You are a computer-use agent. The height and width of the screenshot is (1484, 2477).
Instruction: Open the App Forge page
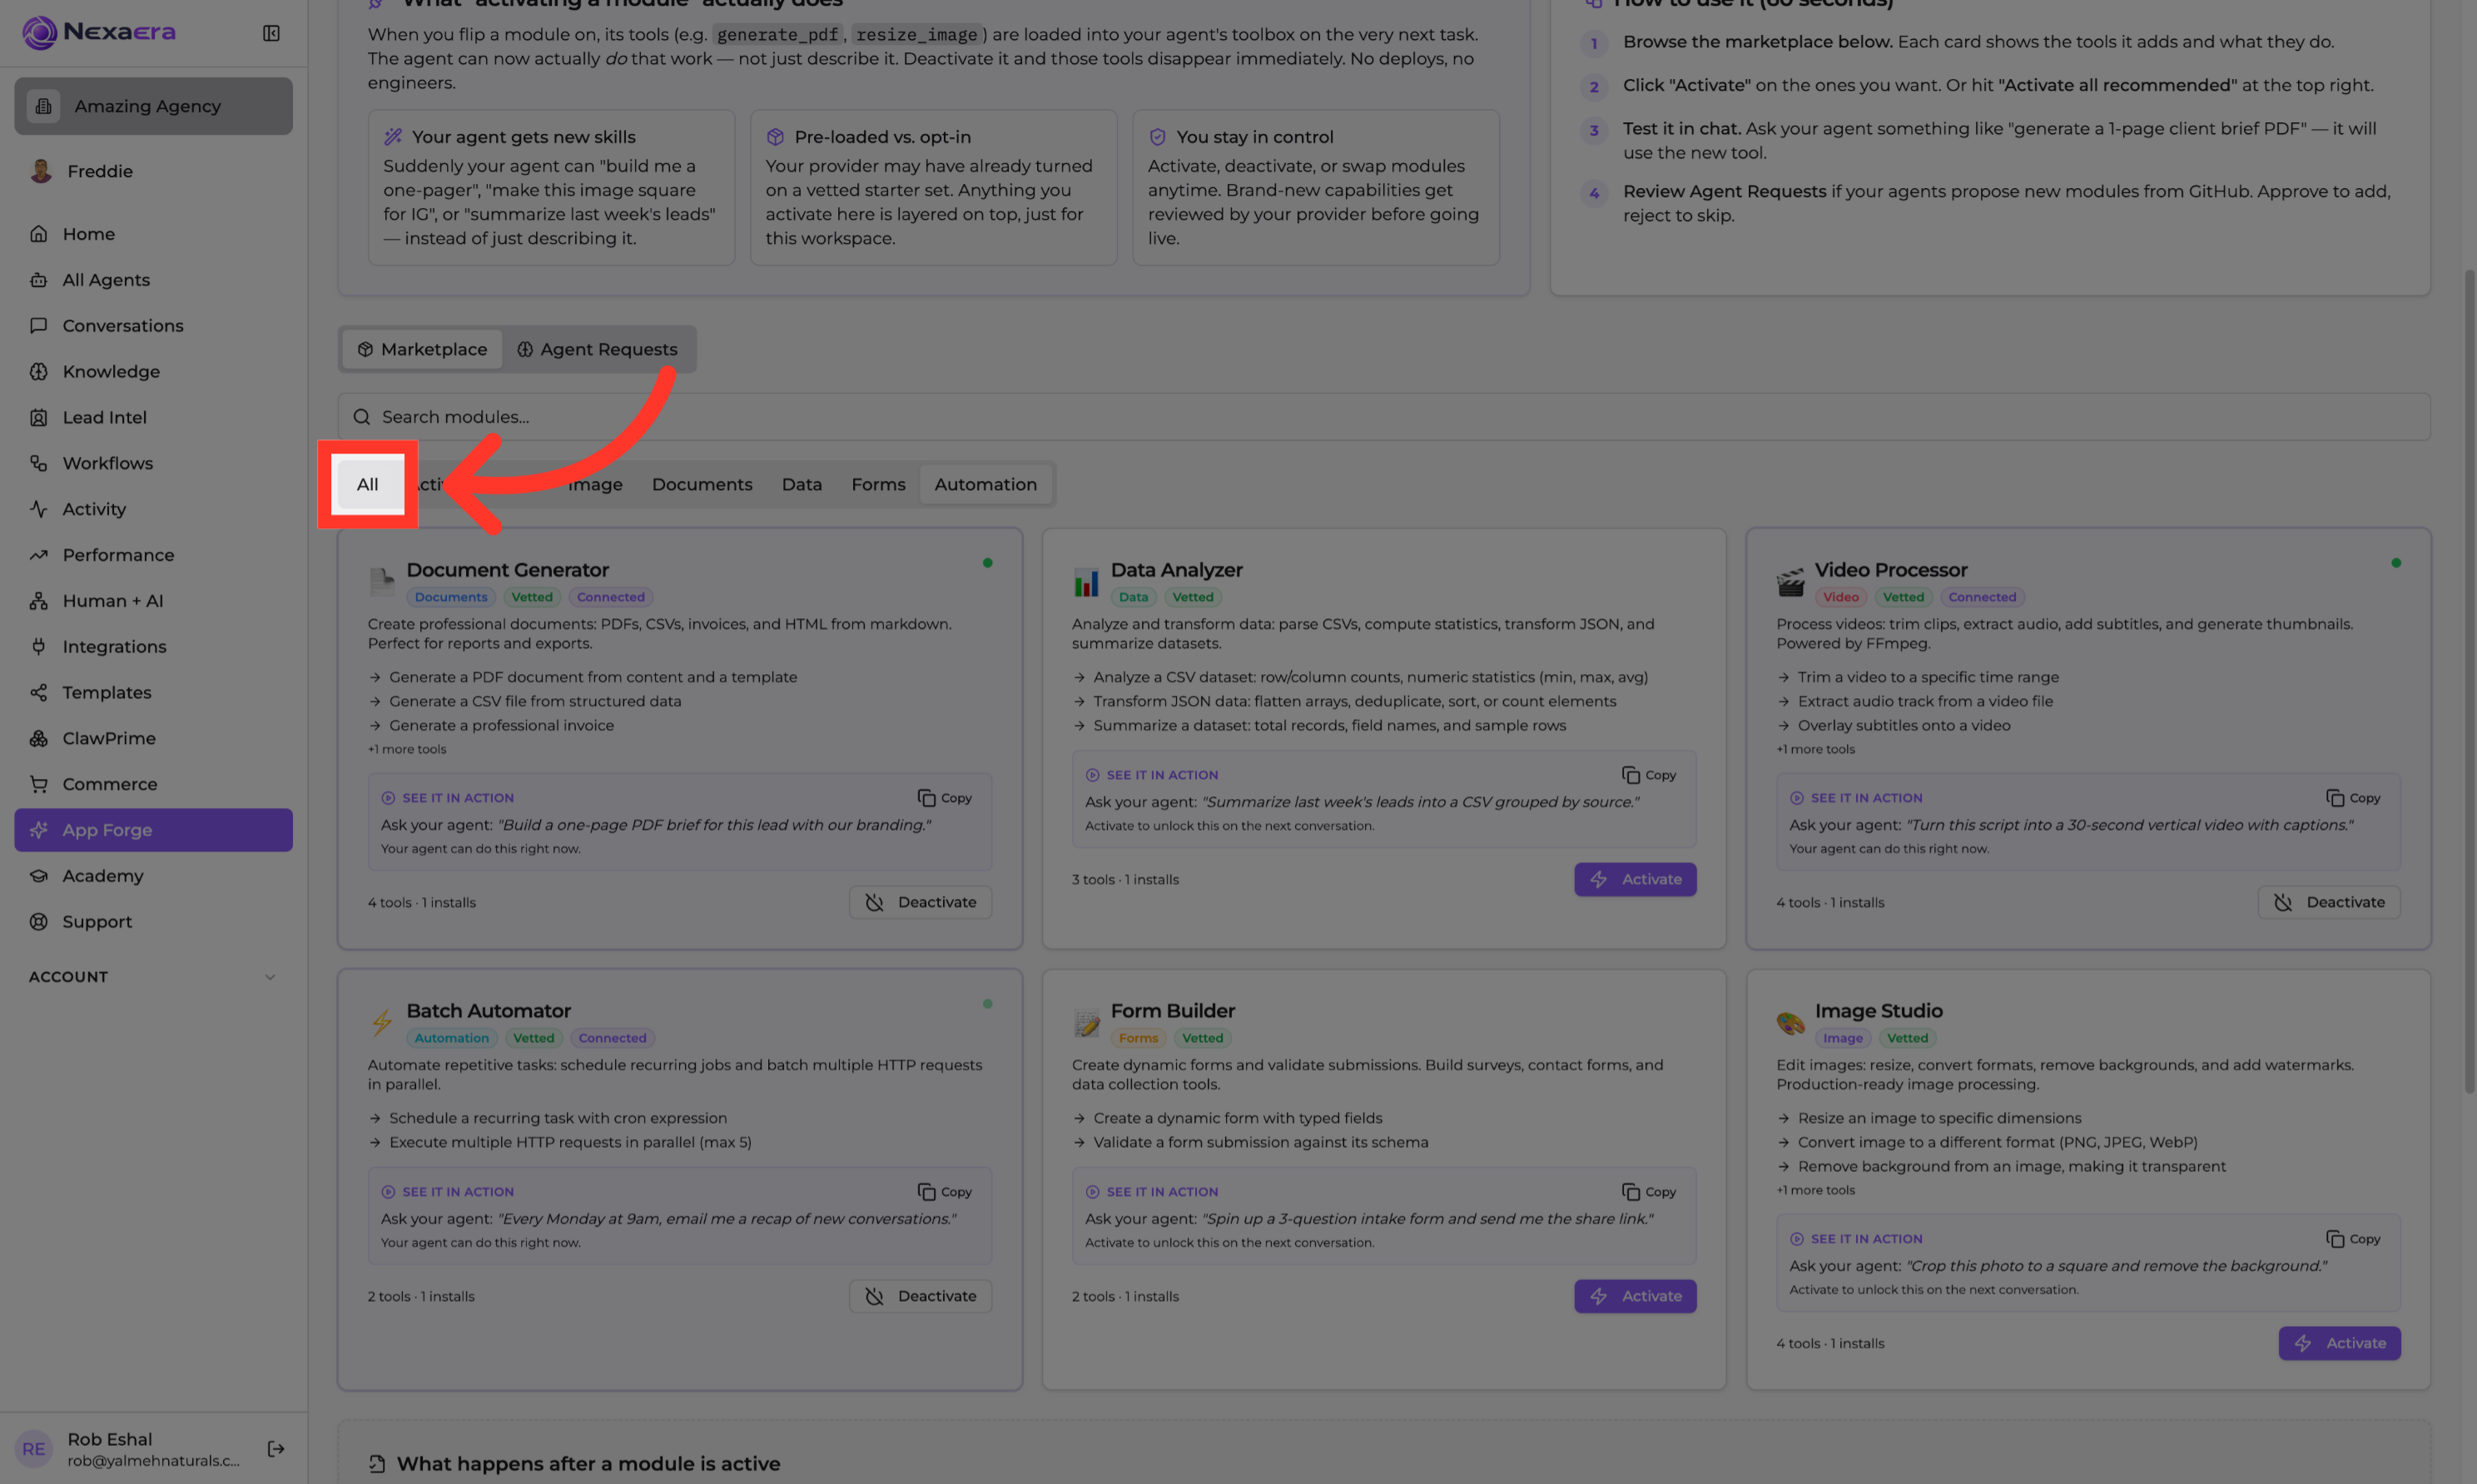tap(153, 830)
